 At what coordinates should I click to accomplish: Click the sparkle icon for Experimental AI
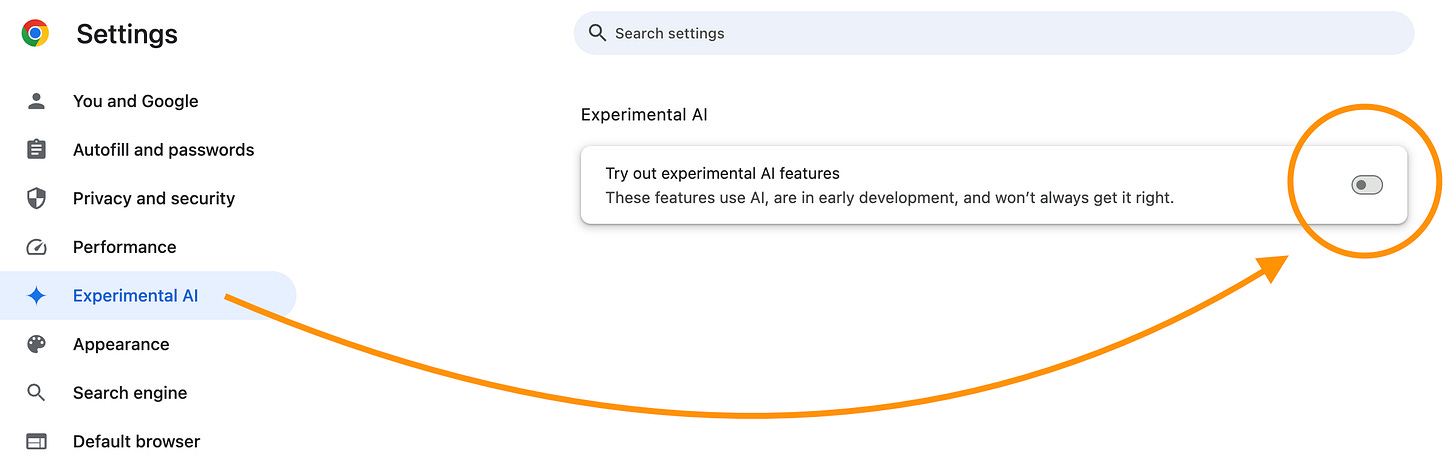[36, 296]
